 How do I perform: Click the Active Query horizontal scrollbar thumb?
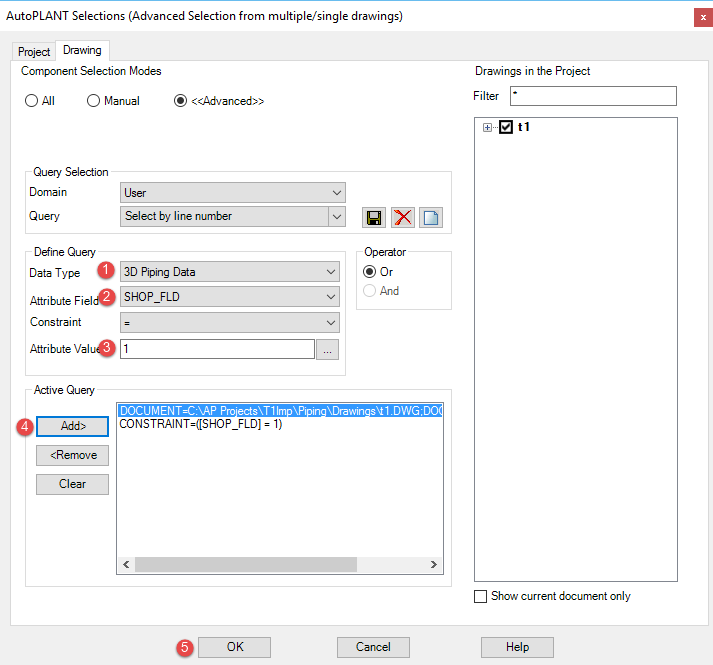(246, 564)
